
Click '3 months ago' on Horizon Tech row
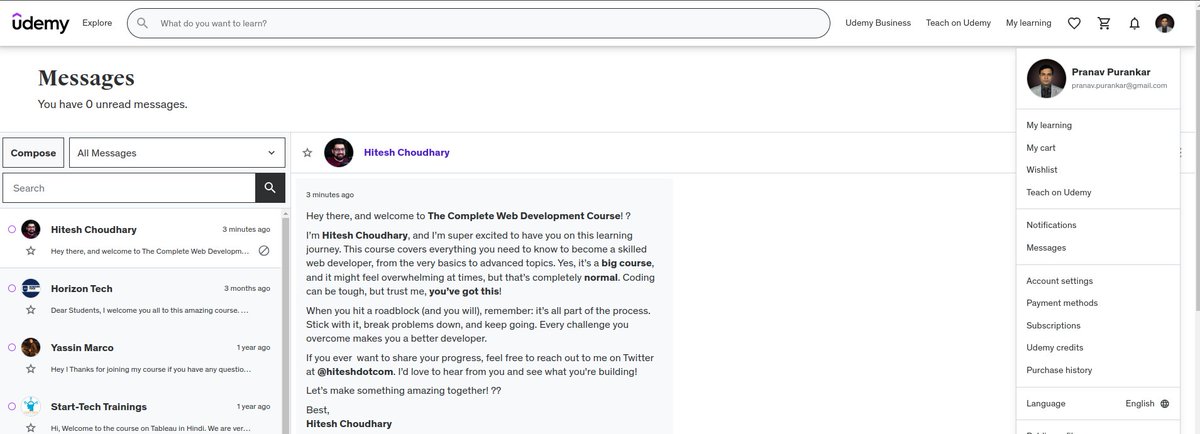pos(247,288)
